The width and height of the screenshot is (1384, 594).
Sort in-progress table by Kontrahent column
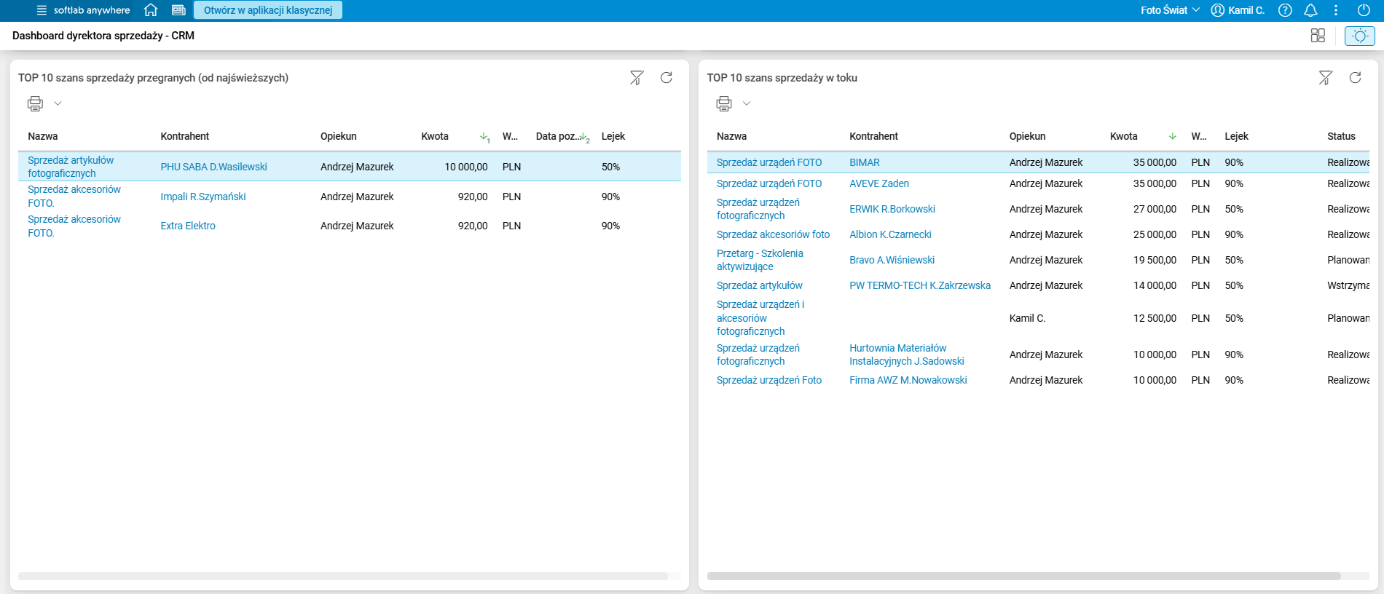tap(873, 136)
